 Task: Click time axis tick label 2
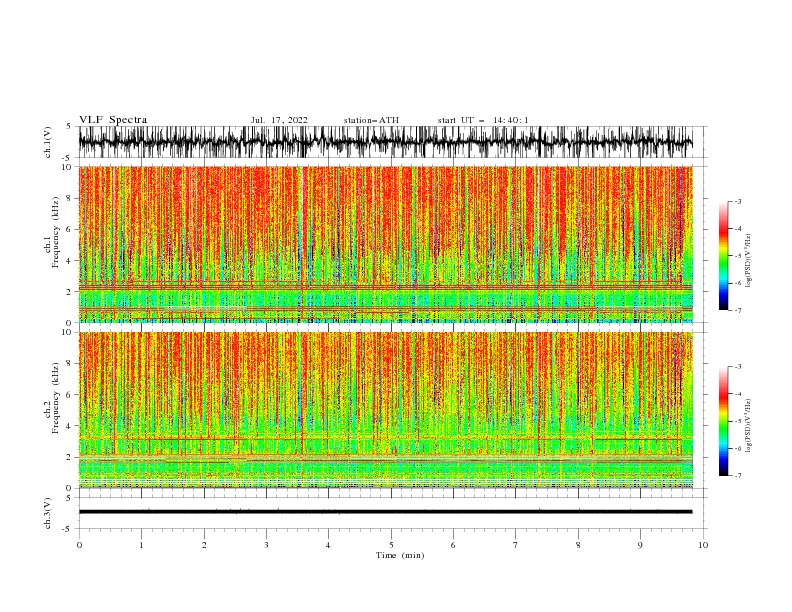pos(204,545)
